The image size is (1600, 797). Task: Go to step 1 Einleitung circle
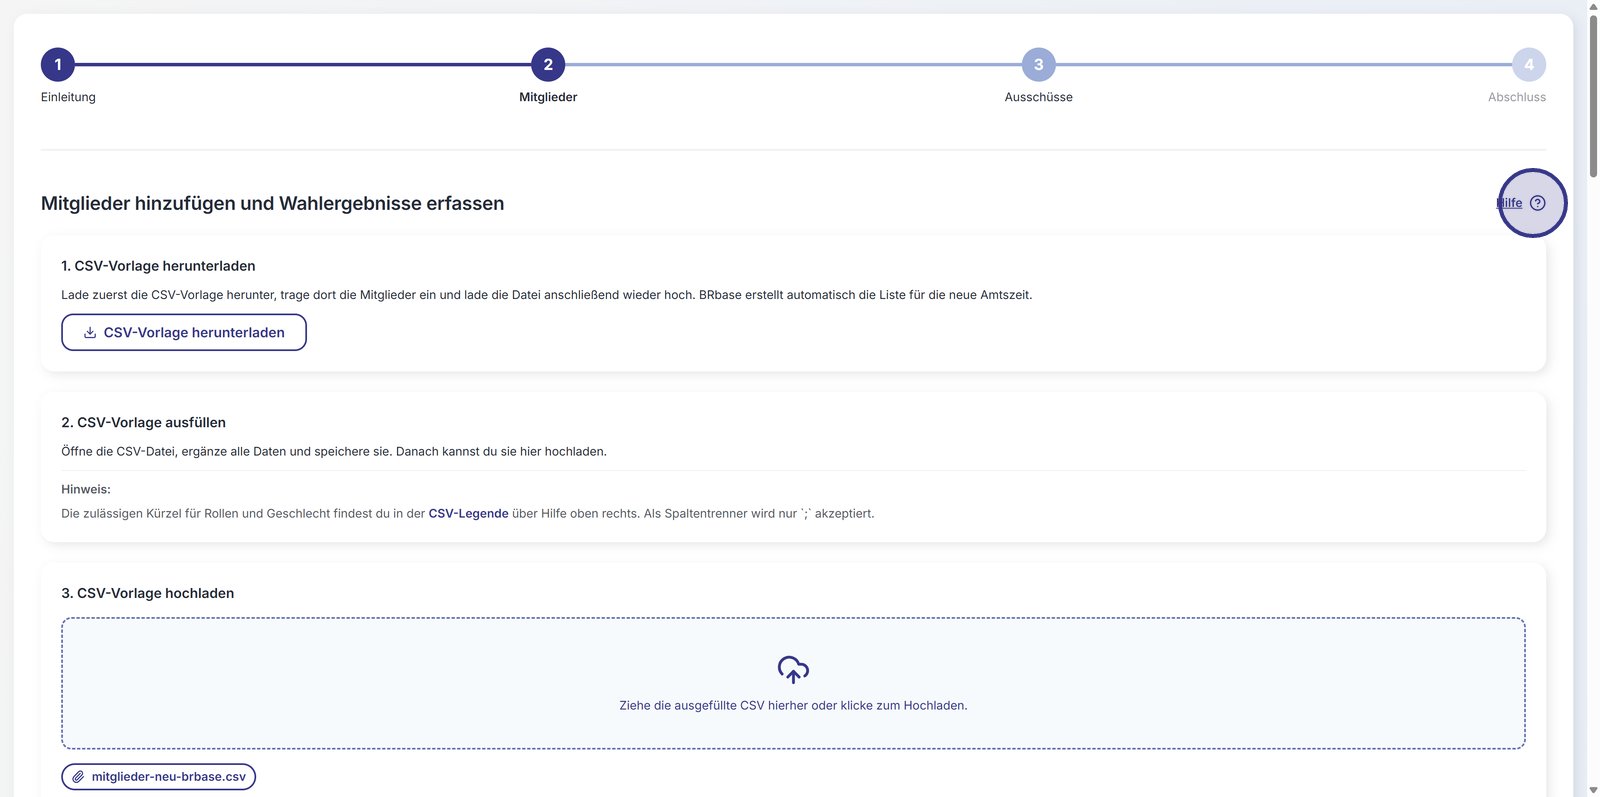(58, 65)
